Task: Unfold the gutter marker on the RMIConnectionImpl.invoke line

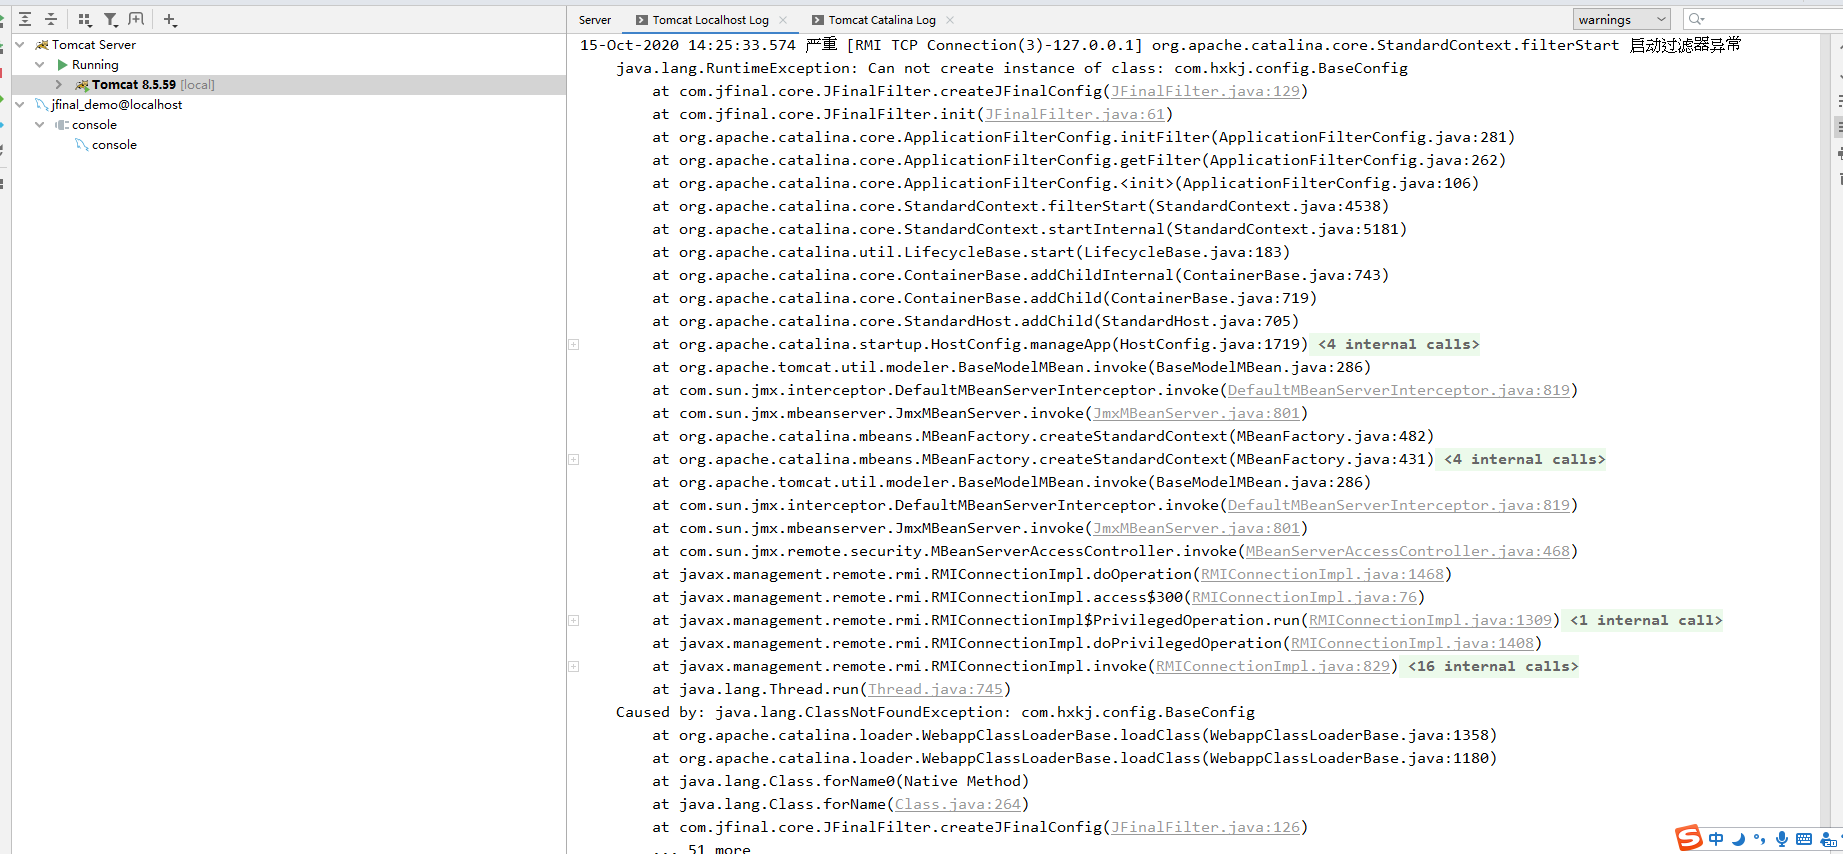Action: [x=574, y=666]
